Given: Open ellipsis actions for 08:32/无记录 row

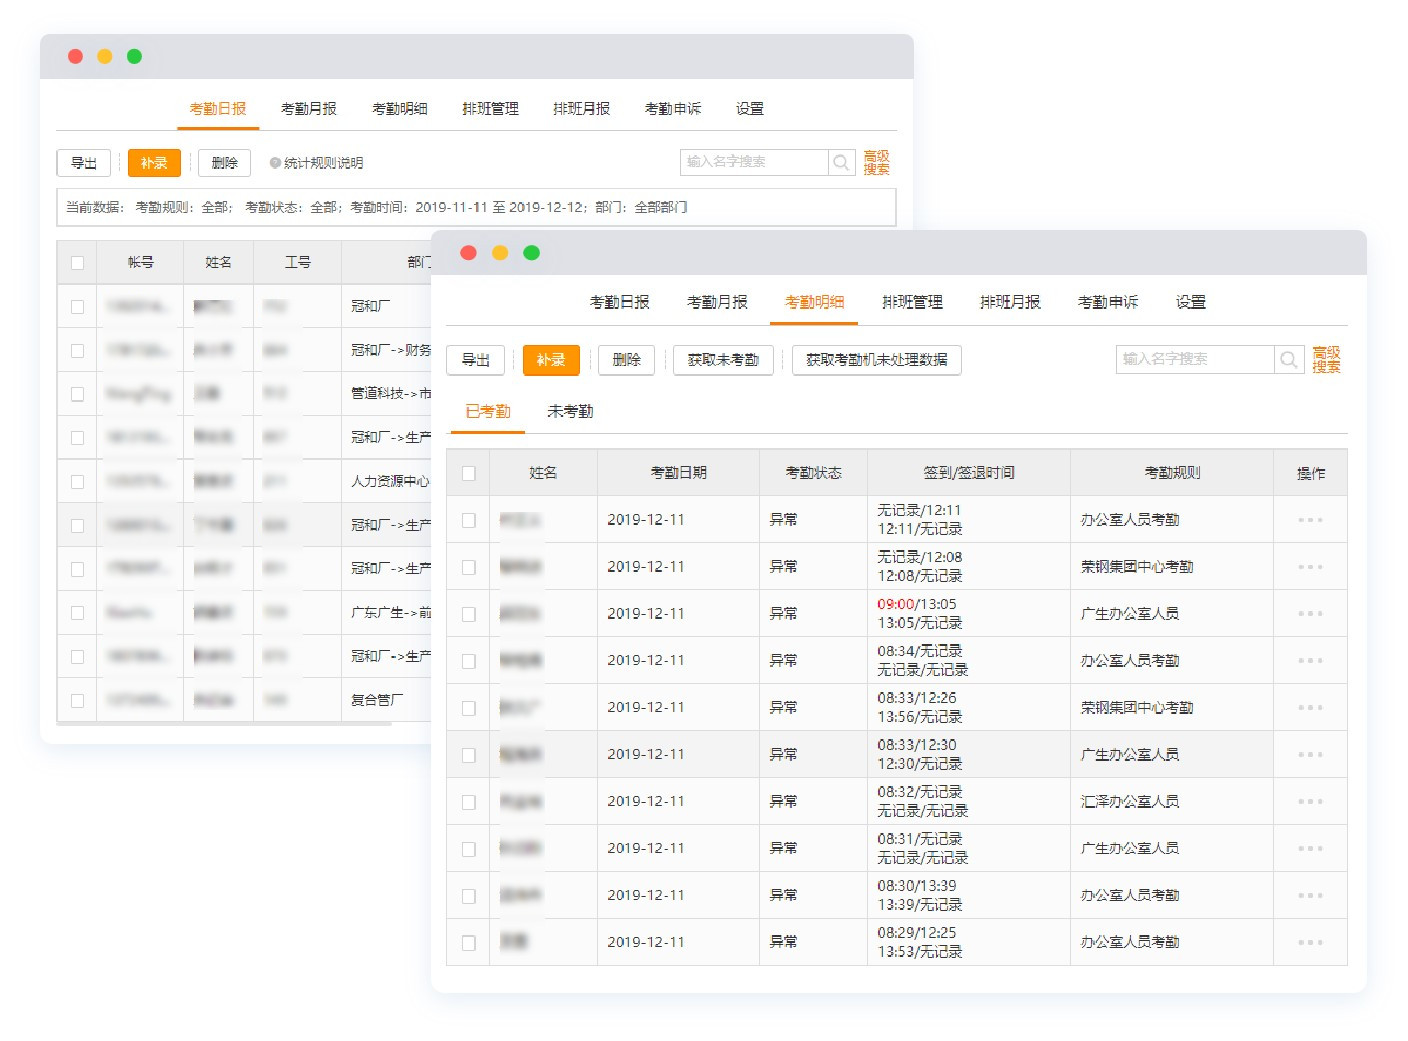Looking at the screenshot, I should [1310, 802].
